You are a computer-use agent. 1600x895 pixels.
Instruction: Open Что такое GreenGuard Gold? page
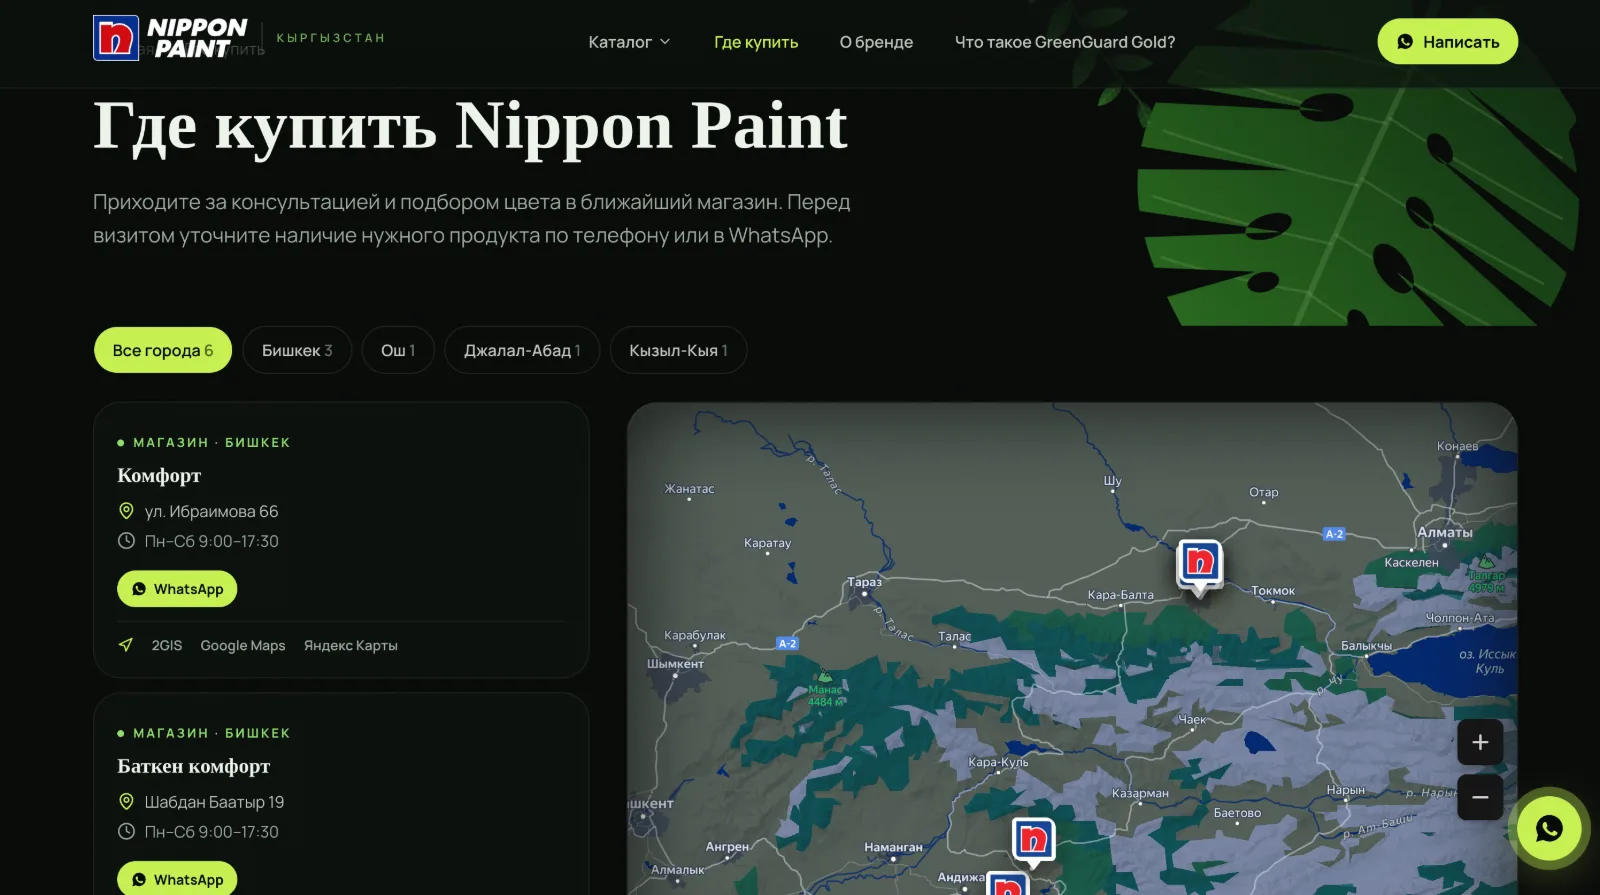pos(1065,42)
